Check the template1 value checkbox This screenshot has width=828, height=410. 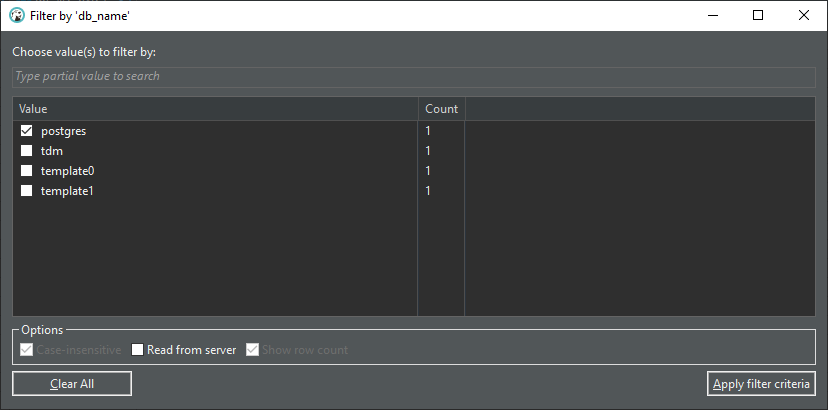[x=26, y=191]
